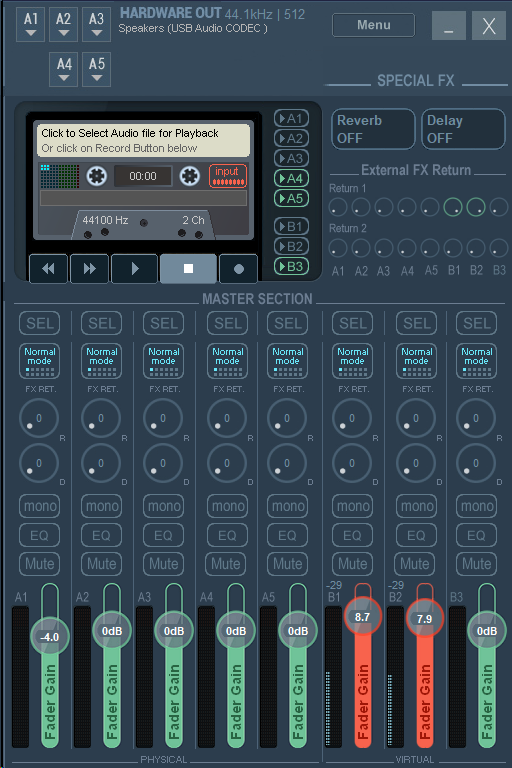Toggle recorder routing to A3
Image resolution: width=512 pixels, height=768 pixels.
[292, 159]
